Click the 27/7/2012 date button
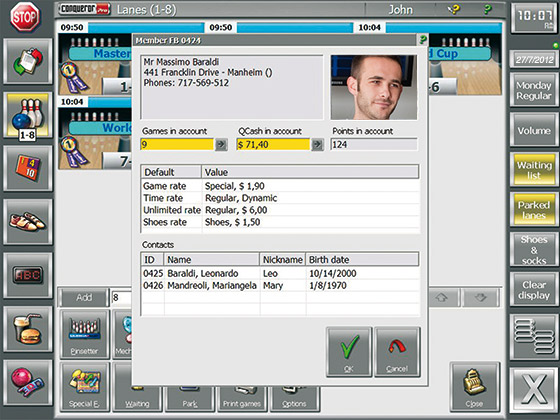 pos(534,59)
